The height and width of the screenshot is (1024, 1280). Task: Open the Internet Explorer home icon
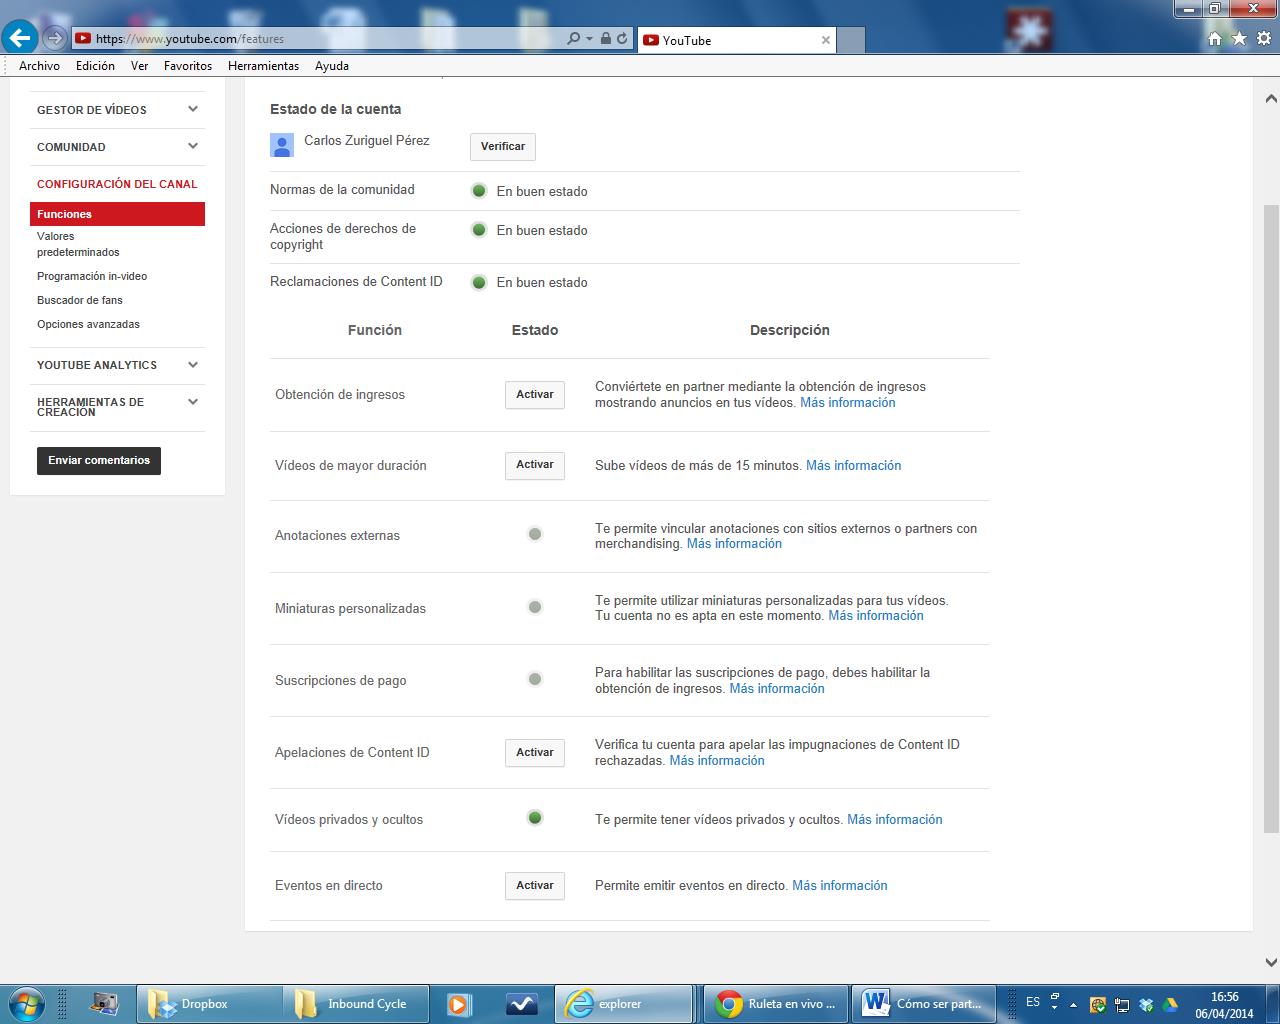pyautogui.click(x=1215, y=39)
